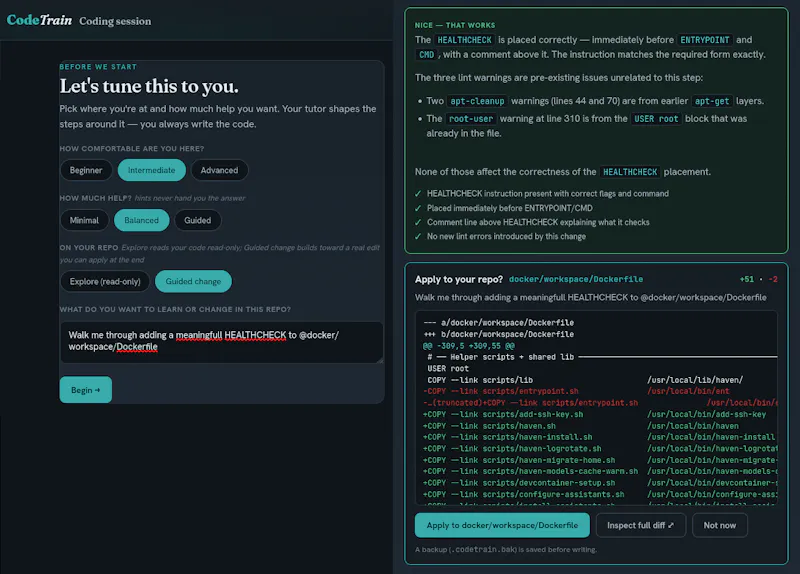Click checkmark beside 'HEALTHCHECK instruction present'

(418, 194)
